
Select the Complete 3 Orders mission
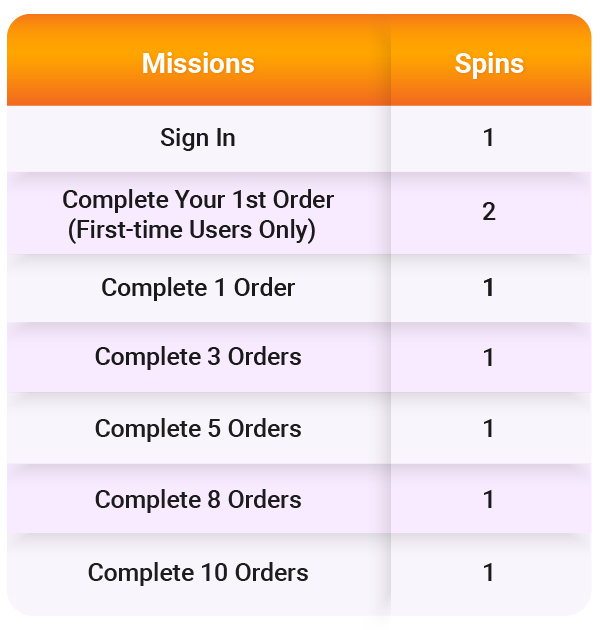coord(198,357)
